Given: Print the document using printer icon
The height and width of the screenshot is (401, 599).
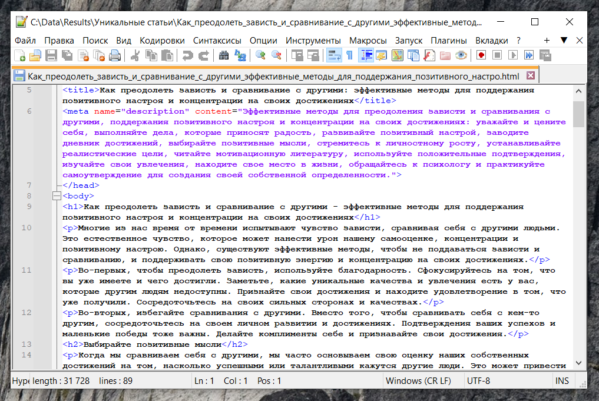Looking at the screenshot, I should coord(115,56).
